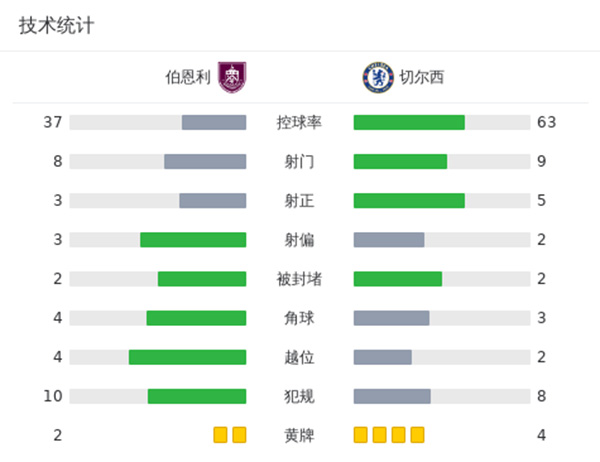Click Chelsea's green 射正 bar
The width and height of the screenshot is (600, 462).
point(409,201)
